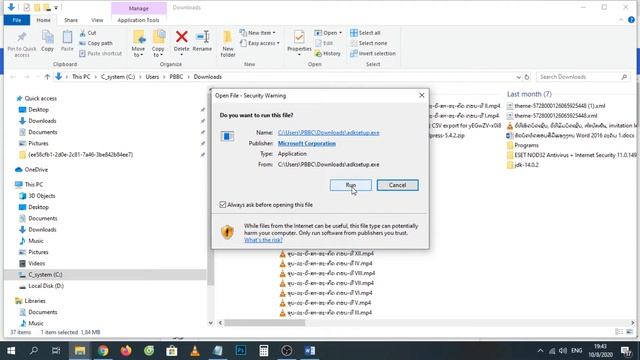Click the horizontal scrollbar thumb in file list
The height and width of the screenshot is (360, 640).
tap(264, 323)
